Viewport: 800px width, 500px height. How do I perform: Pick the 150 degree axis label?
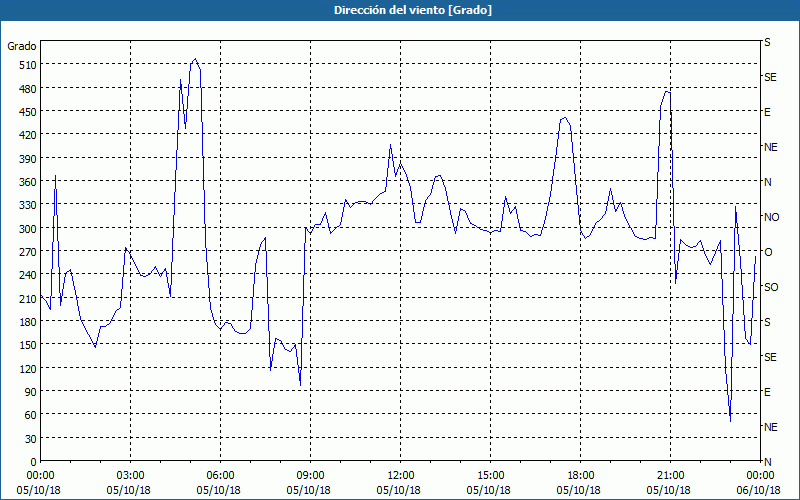[x=29, y=345]
